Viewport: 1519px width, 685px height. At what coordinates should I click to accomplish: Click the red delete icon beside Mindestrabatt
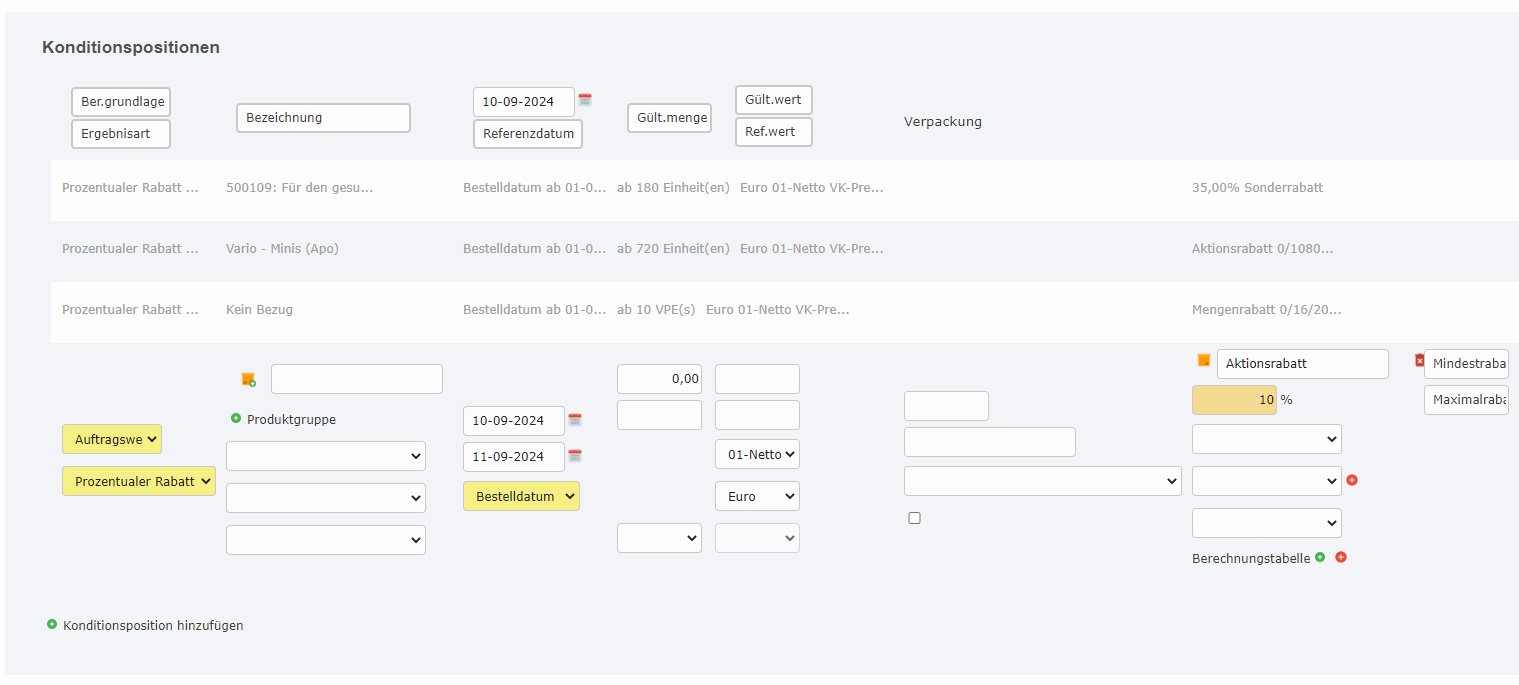(x=1419, y=360)
